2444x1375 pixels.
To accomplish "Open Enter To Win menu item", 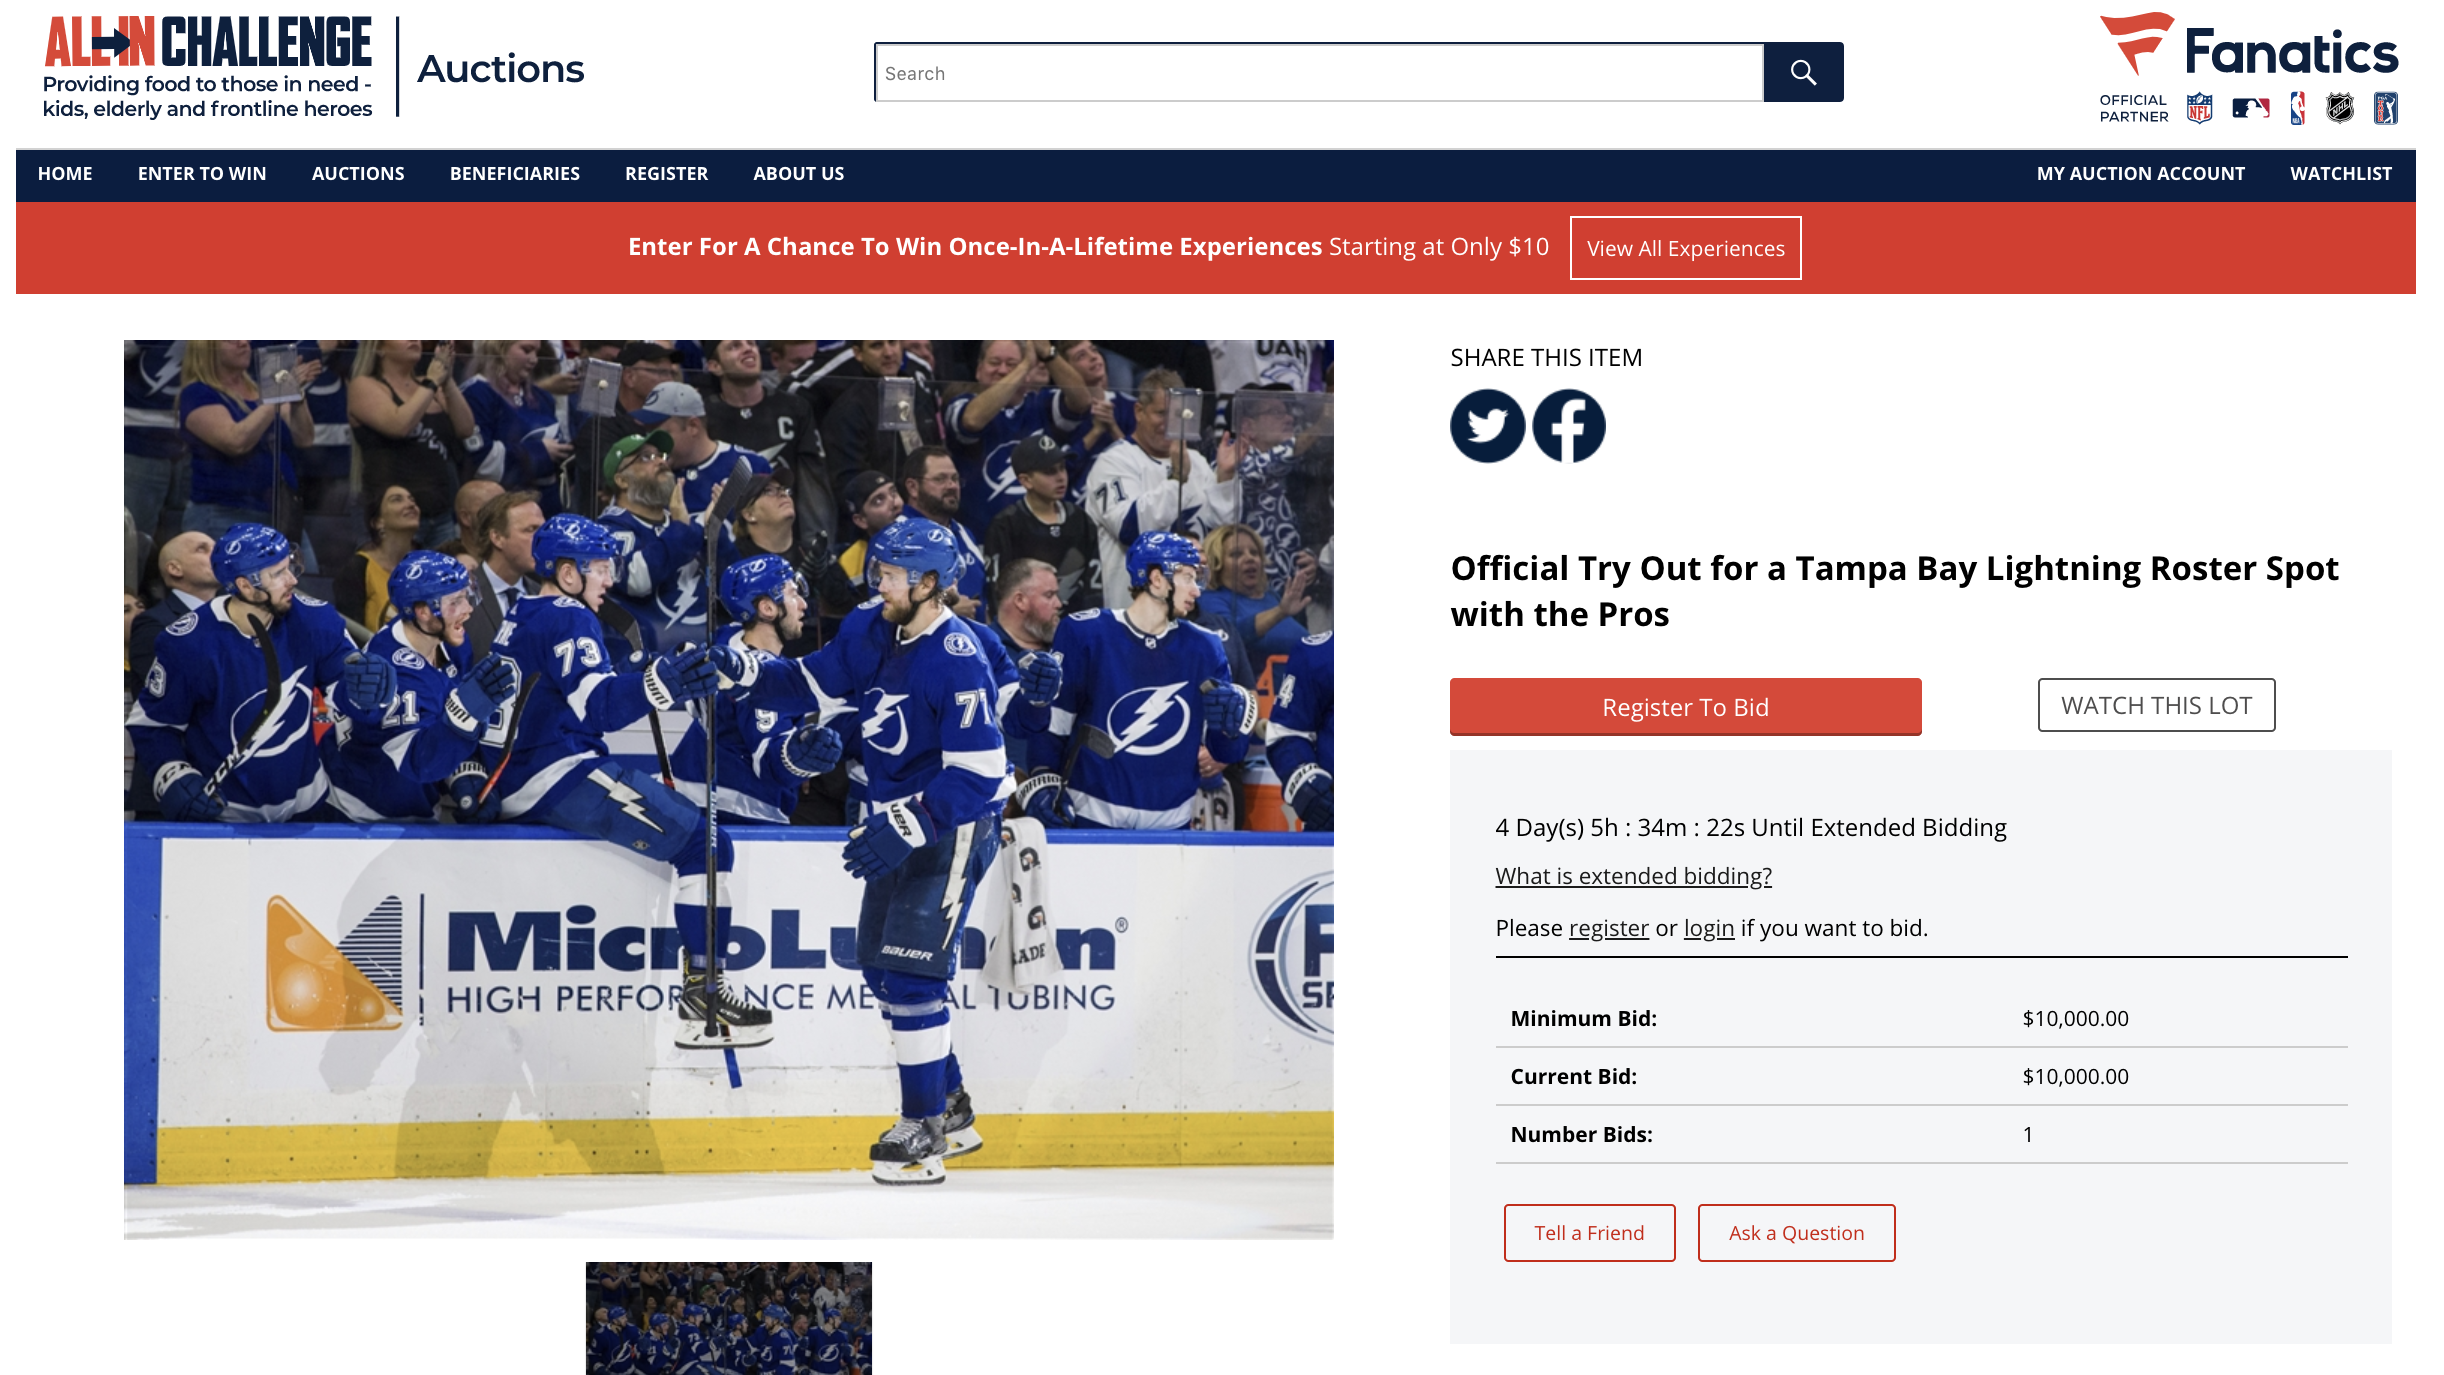I will coord(202,174).
